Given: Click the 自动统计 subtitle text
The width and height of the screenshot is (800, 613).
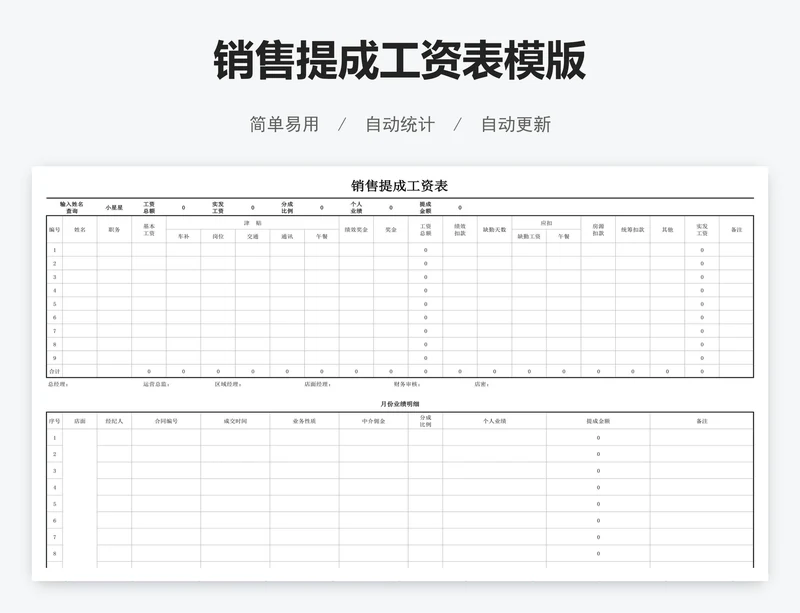Looking at the screenshot, I should pyautogui.click(x=400, y=124).
